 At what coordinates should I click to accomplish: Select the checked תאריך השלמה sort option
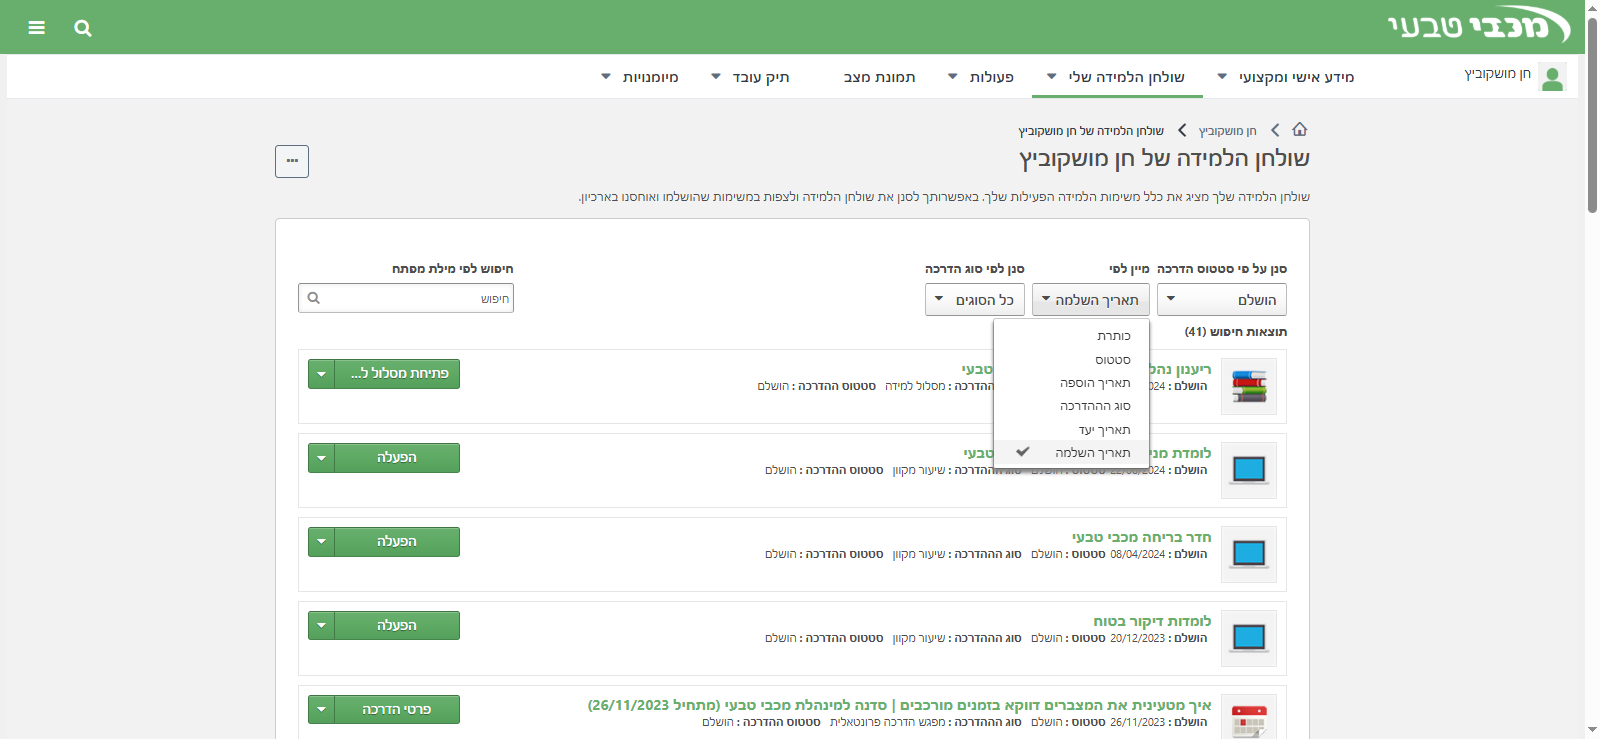pyautogui.click(x=1092, y=453)
